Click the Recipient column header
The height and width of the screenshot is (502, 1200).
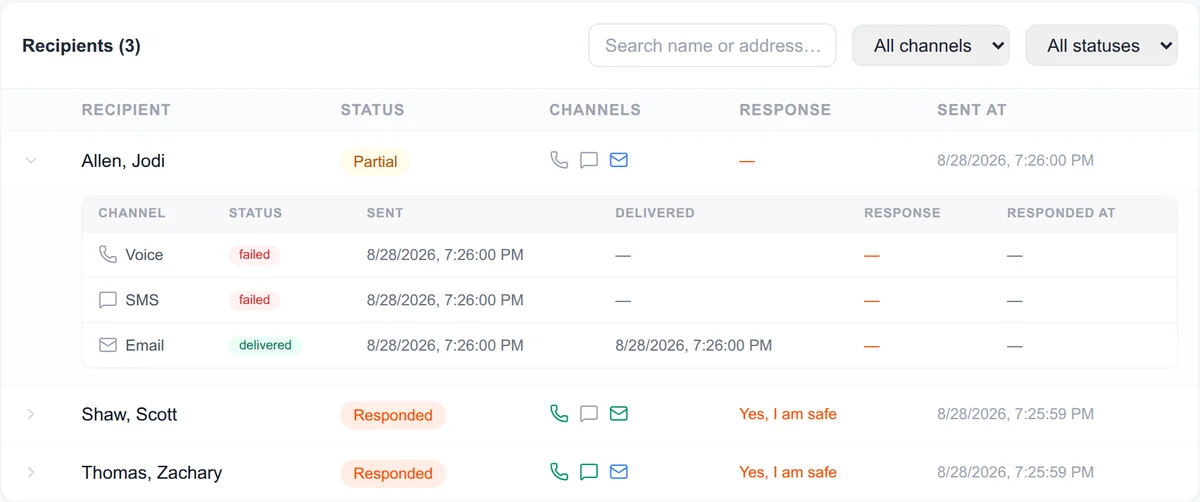point(126,110)
